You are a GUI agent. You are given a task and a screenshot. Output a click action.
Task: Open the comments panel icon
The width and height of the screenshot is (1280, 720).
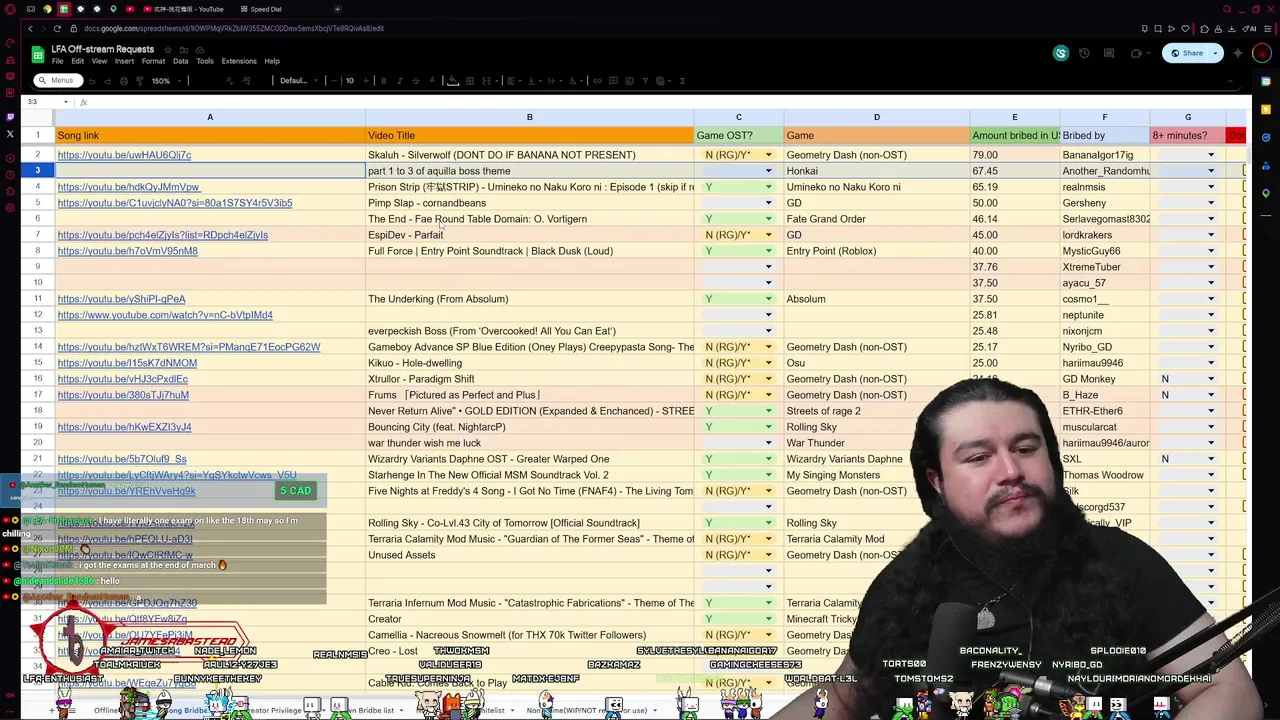click(1109, 53)
